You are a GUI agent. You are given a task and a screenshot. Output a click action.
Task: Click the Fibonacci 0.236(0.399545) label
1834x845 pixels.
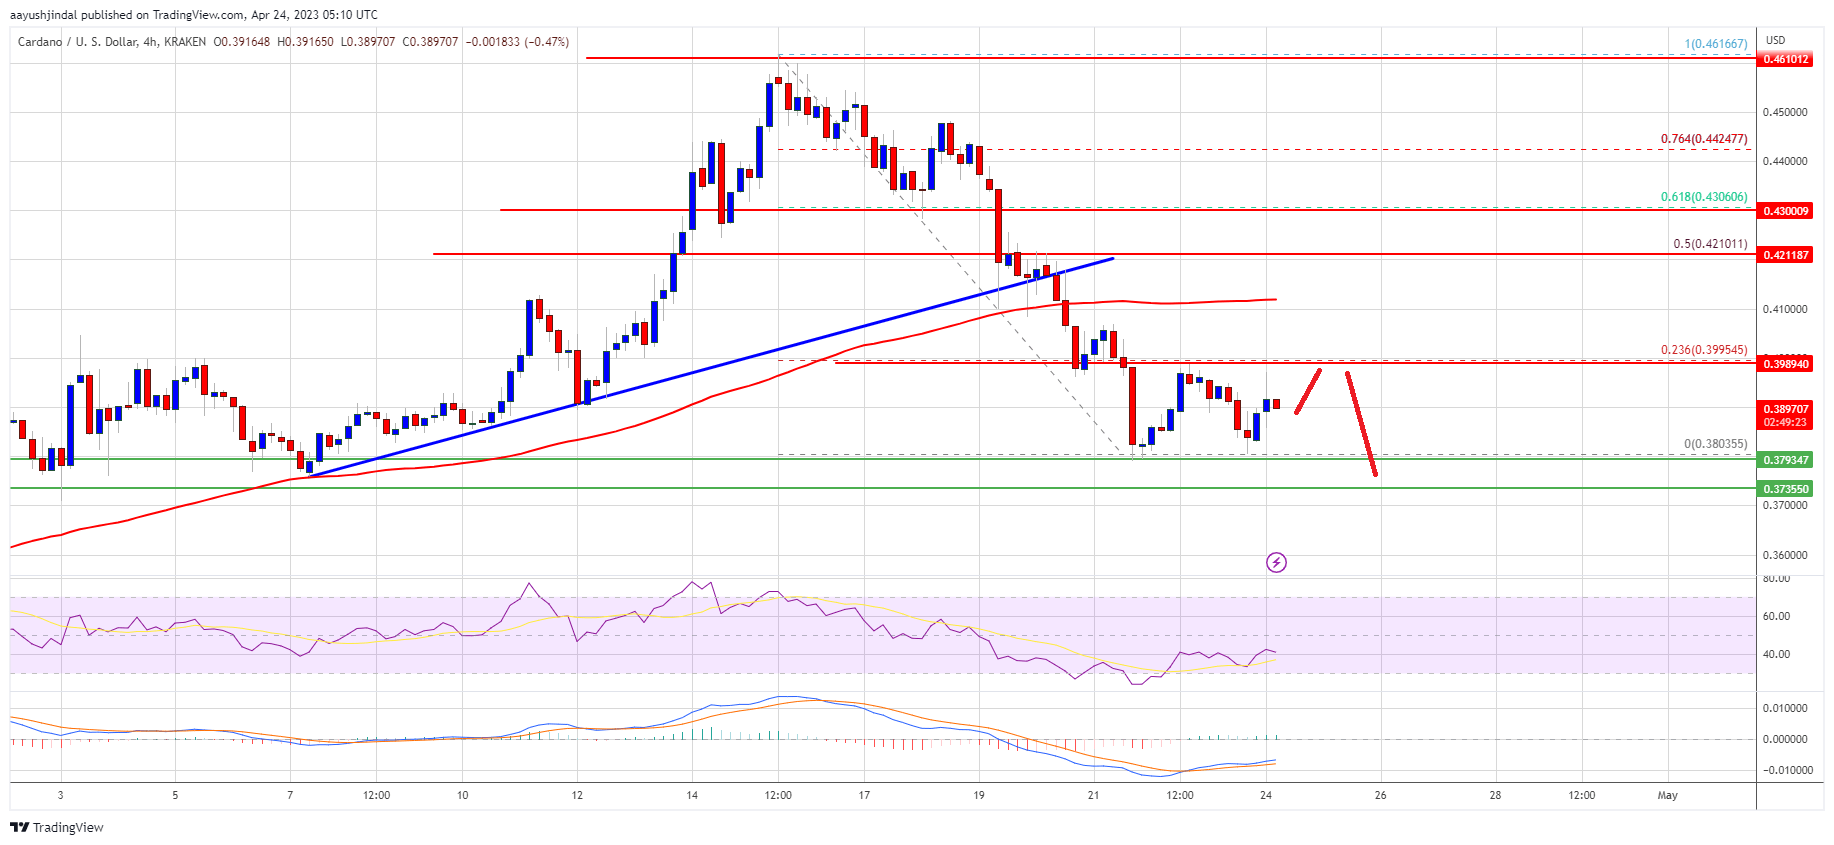pyautogui.click(x=1704, y=350)
